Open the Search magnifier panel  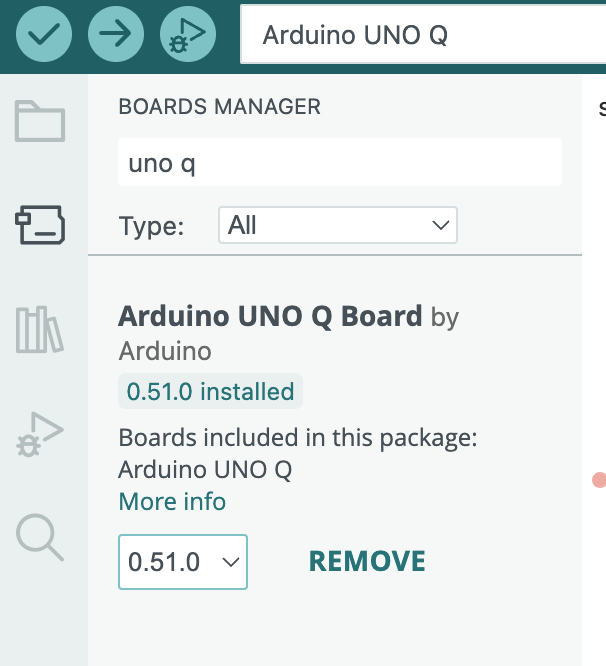click(40, 538)
